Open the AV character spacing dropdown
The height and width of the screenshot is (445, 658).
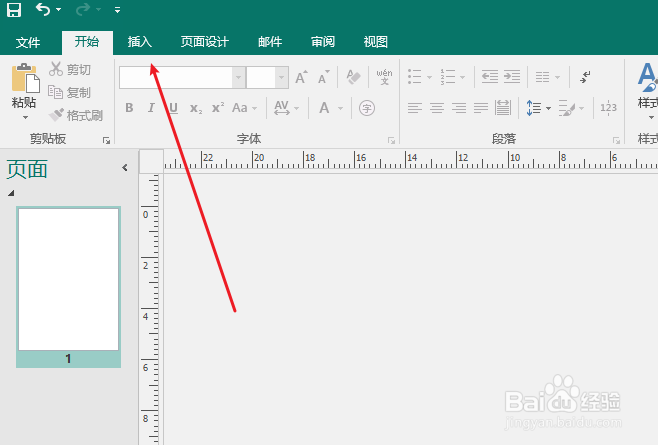[286, 108]
